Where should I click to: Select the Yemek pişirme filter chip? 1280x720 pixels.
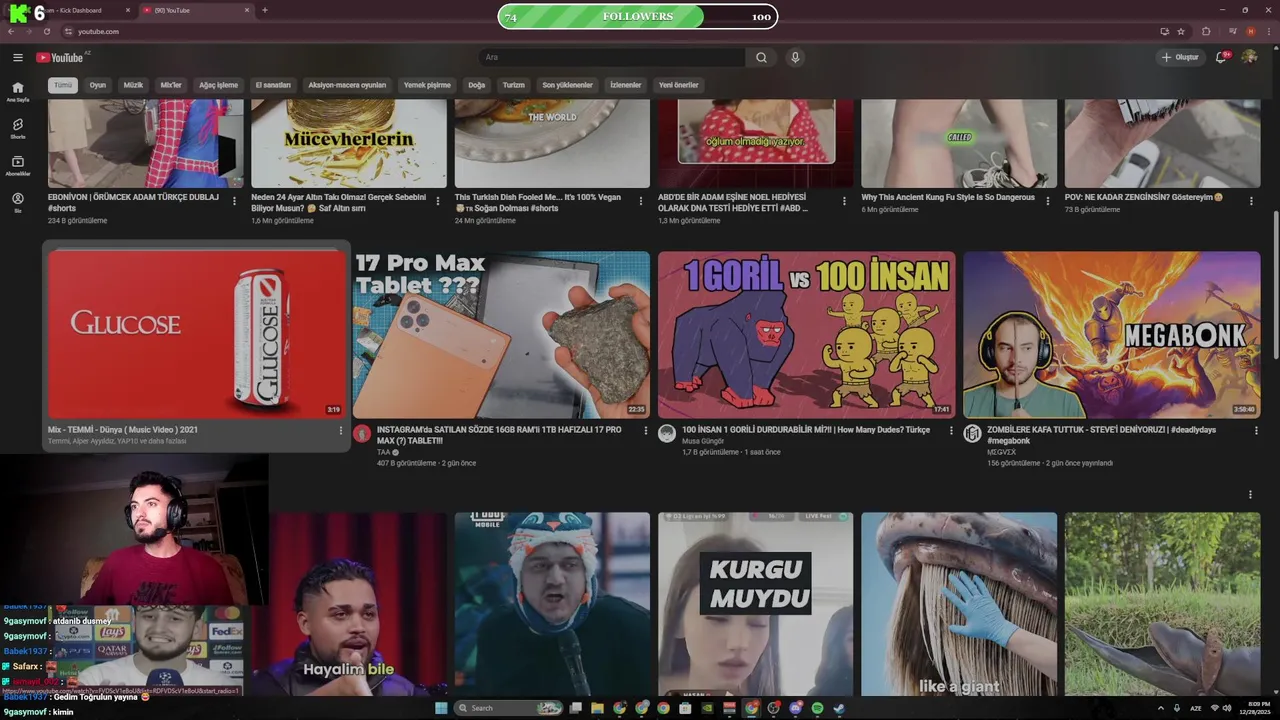[x=427, y=85]
